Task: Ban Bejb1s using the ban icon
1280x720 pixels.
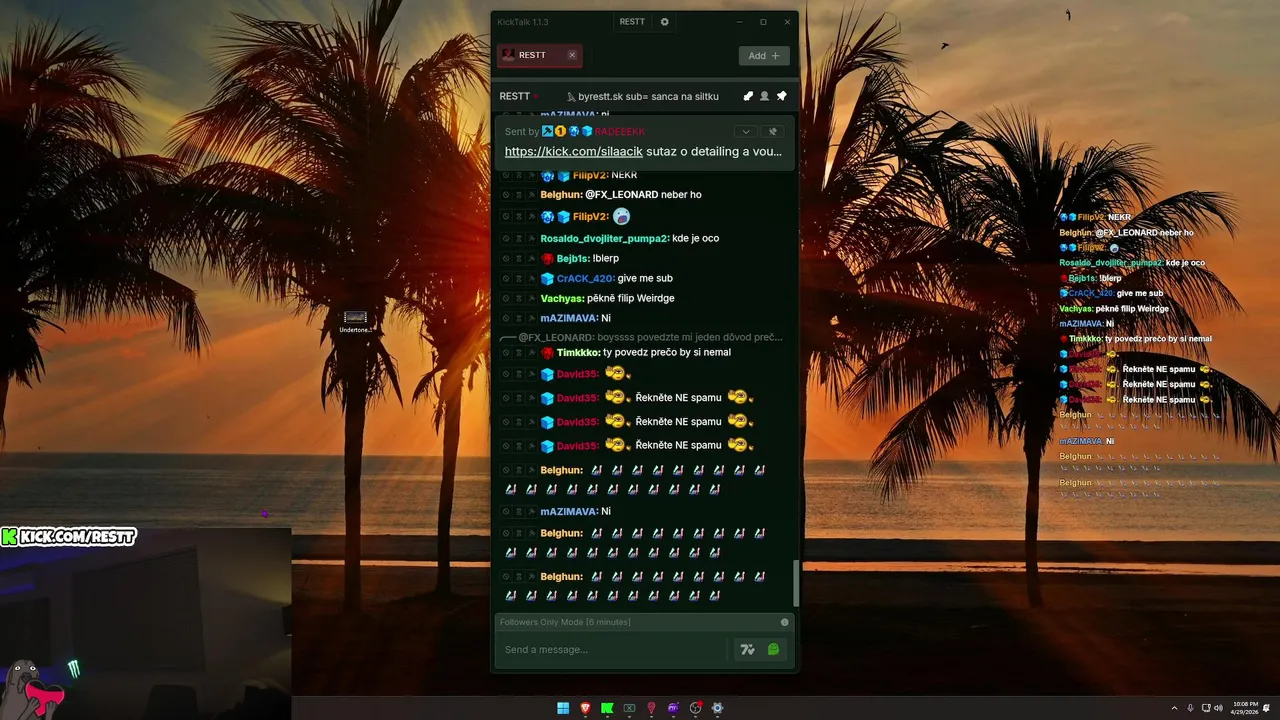Action: pos(506,259)
